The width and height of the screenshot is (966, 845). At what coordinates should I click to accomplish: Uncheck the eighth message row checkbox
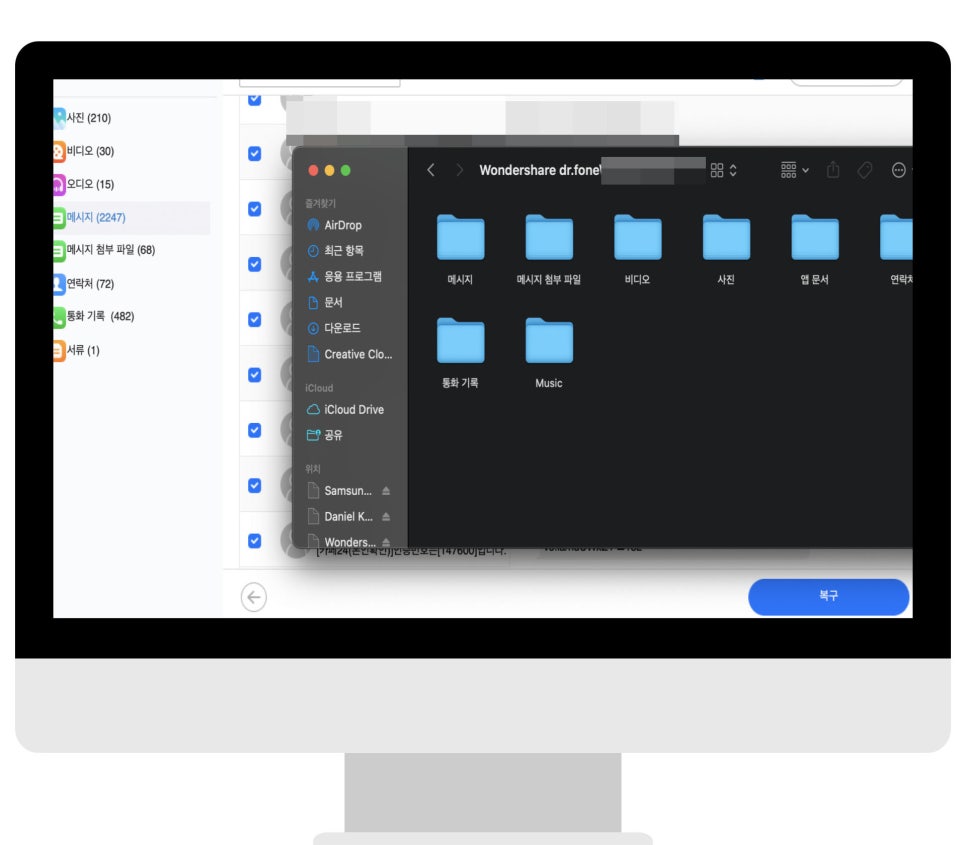(x=254, y=485)
